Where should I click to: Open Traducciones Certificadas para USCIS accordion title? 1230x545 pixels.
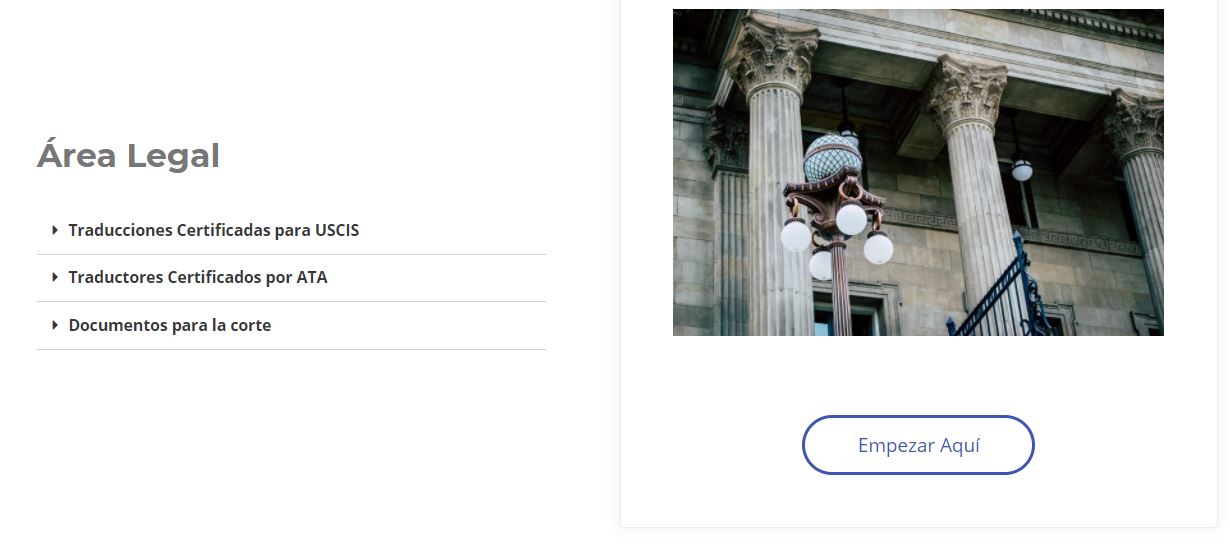pos(214,230)
